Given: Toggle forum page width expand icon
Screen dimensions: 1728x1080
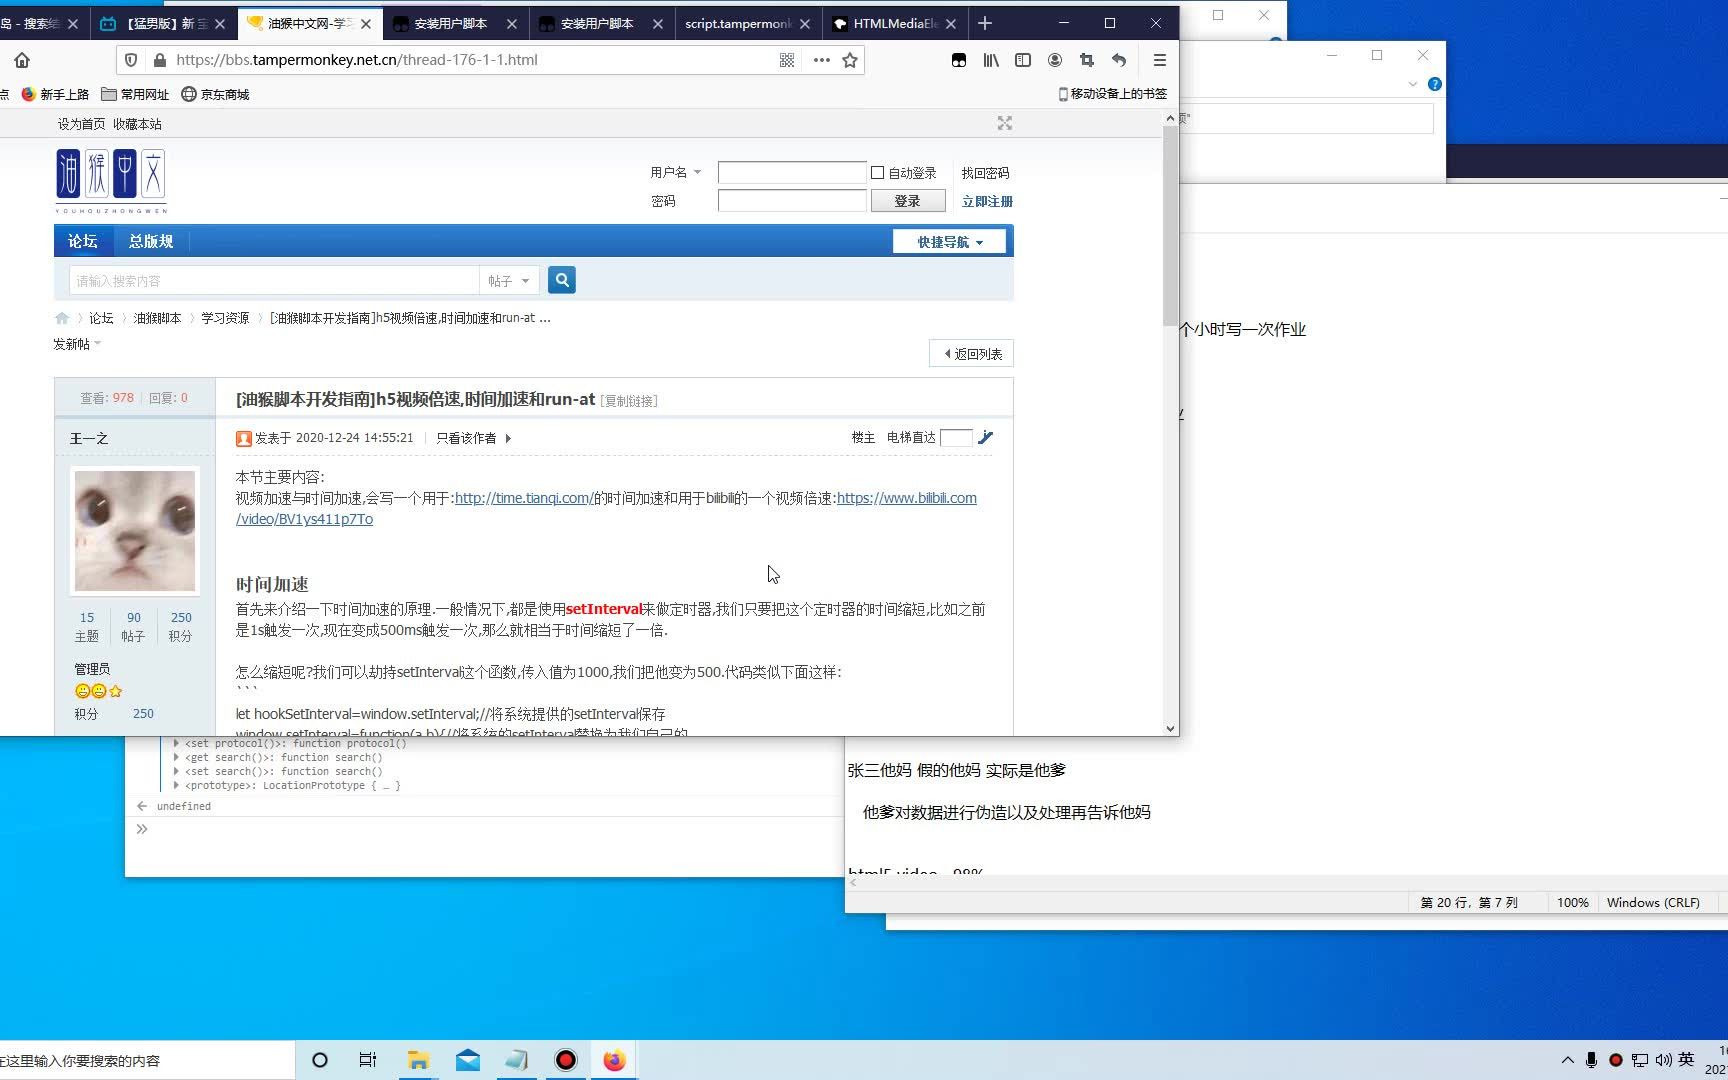Looking at the screenshot, I should tap(1005, 123).
